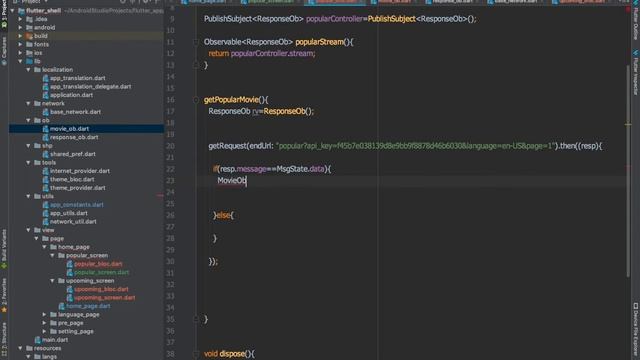Toggle code fold at getPopularMovie line 16
This screenshot has height=360, width=640.
pyautogui.click(x=196, y=99)
